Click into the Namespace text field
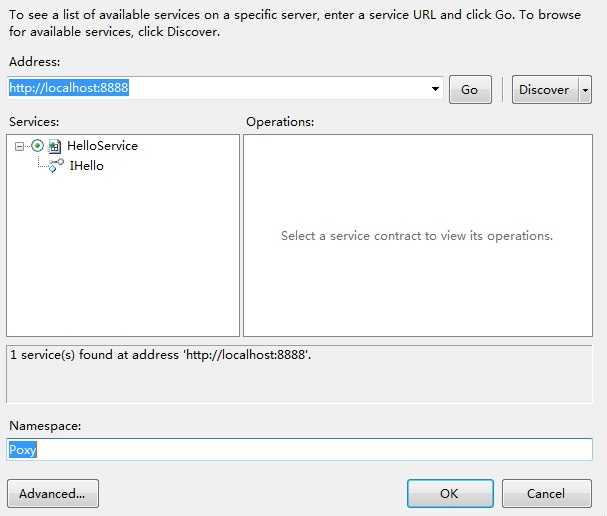607x516 pixels. (x=299, y=449)
